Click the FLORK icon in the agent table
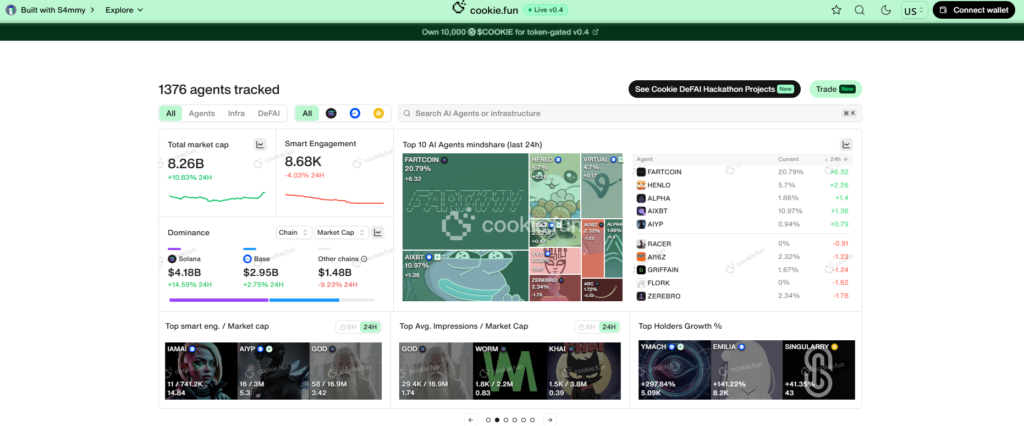This screenshot has width=1024, height=426. pyautogui.click(x=641, y=283)
